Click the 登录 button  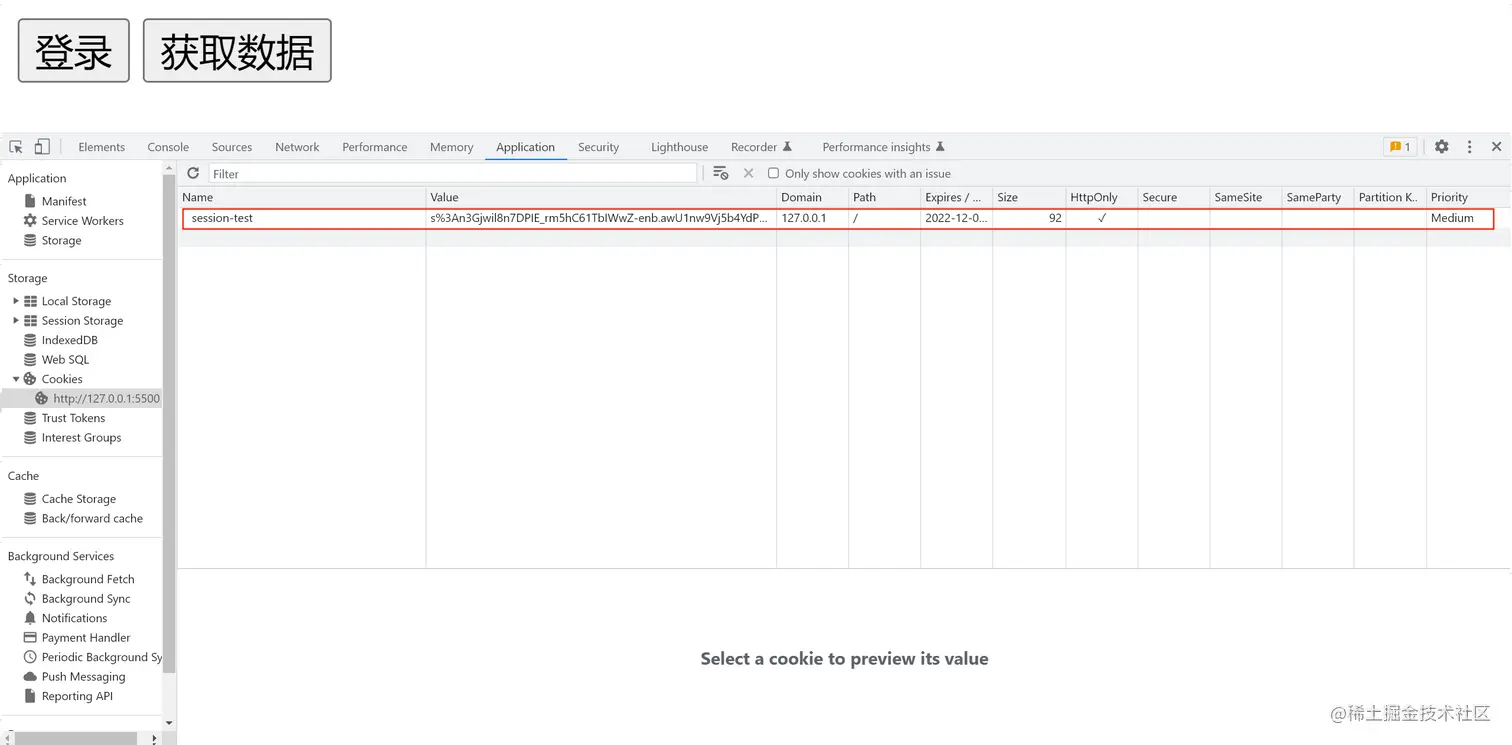(73, 51)
